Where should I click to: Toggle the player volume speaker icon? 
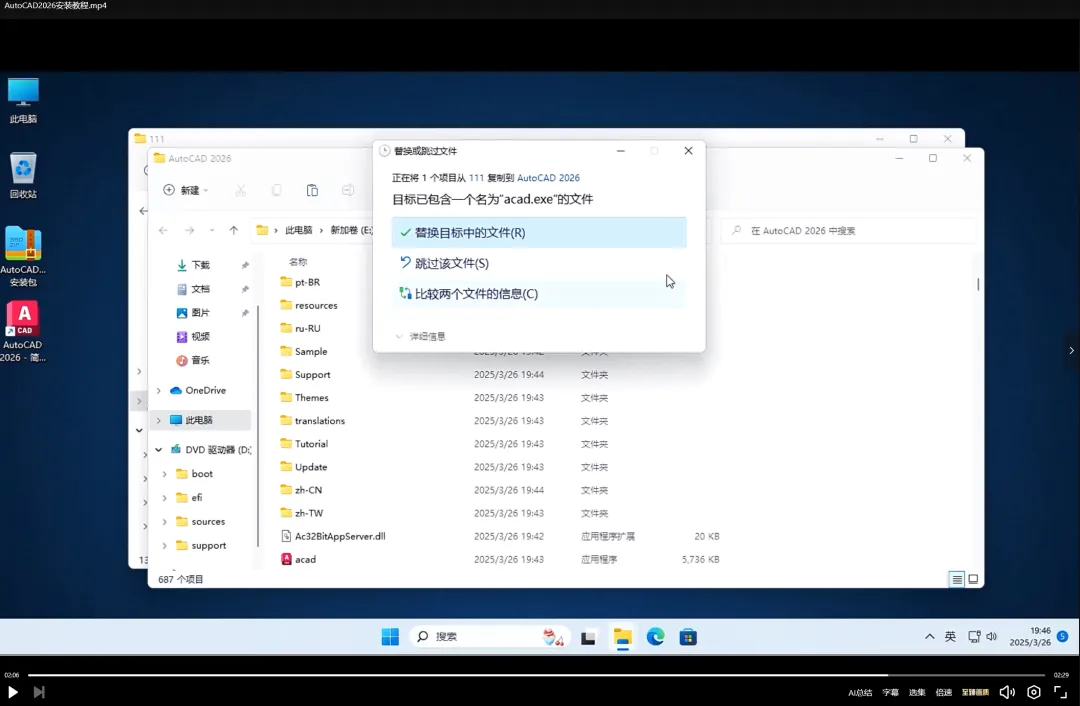1007,692
